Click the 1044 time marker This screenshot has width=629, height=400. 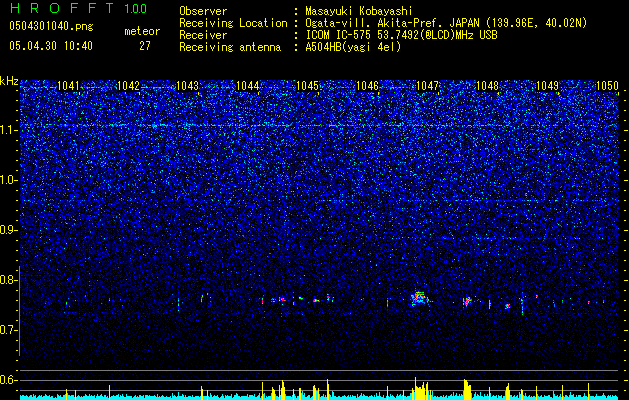248,86
